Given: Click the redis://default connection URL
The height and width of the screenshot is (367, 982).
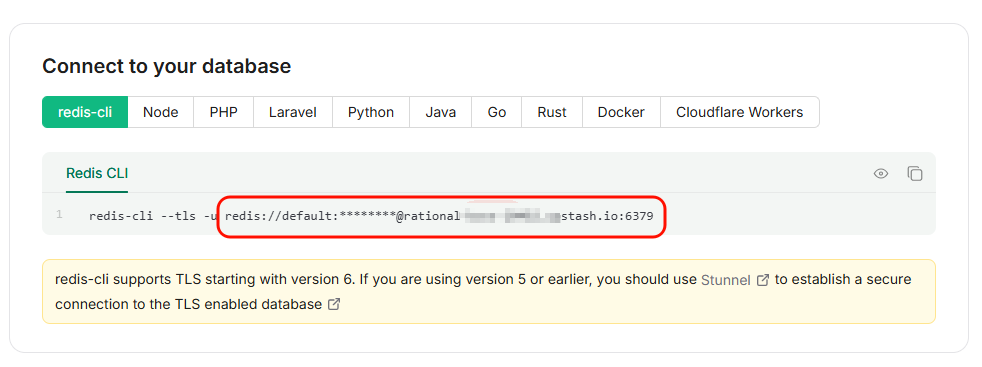Looking at the screenshot, I should point(439,217).
